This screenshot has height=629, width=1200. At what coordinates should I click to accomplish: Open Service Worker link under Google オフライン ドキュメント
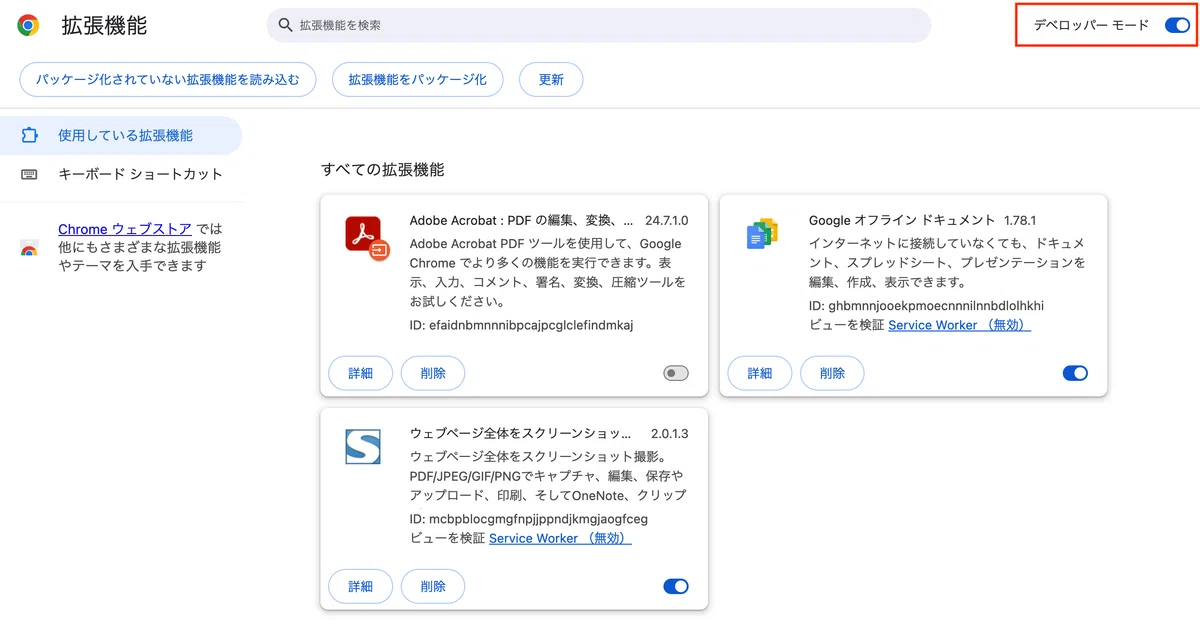pos(960,325)
